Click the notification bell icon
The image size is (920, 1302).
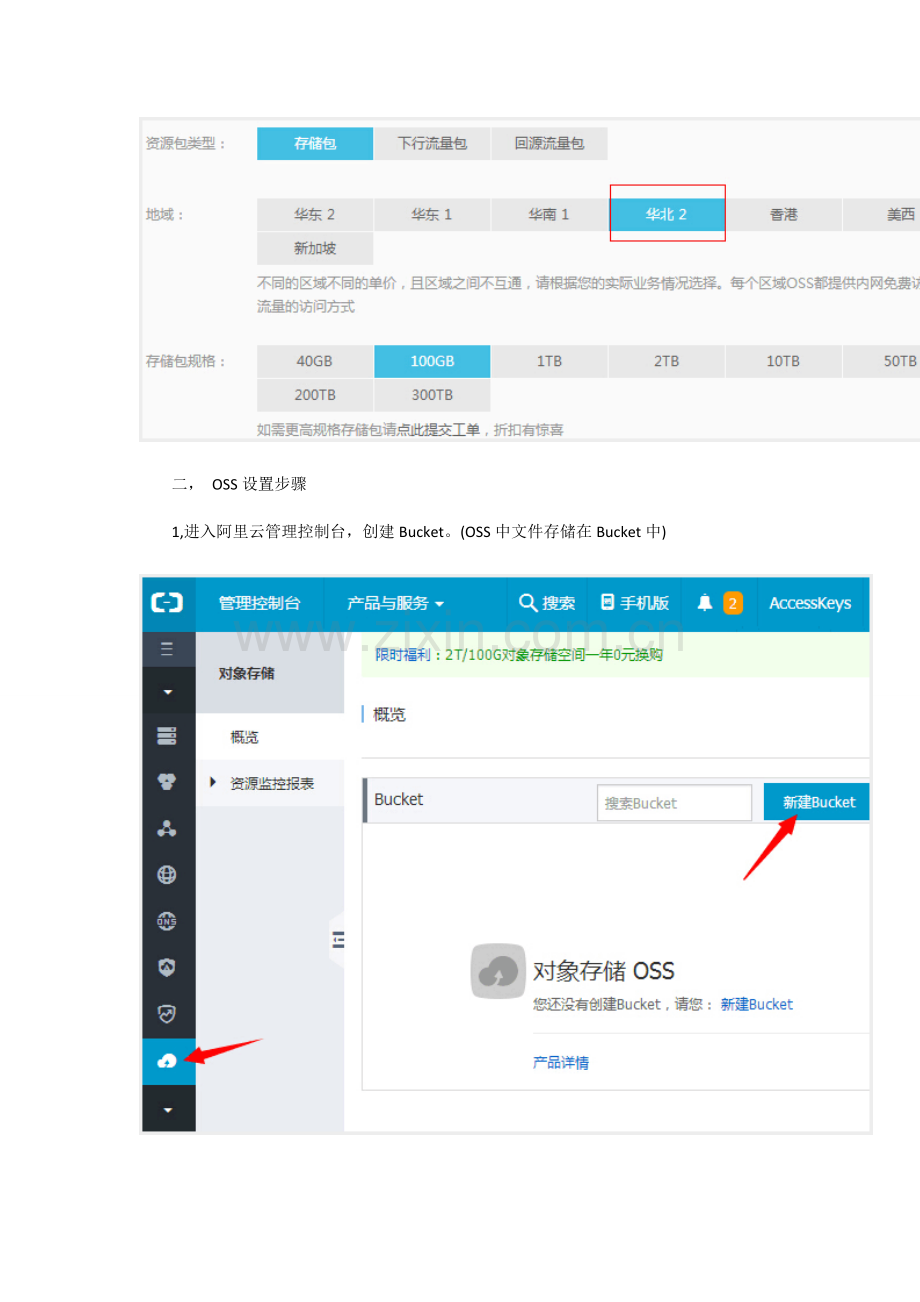click(703, 603)
